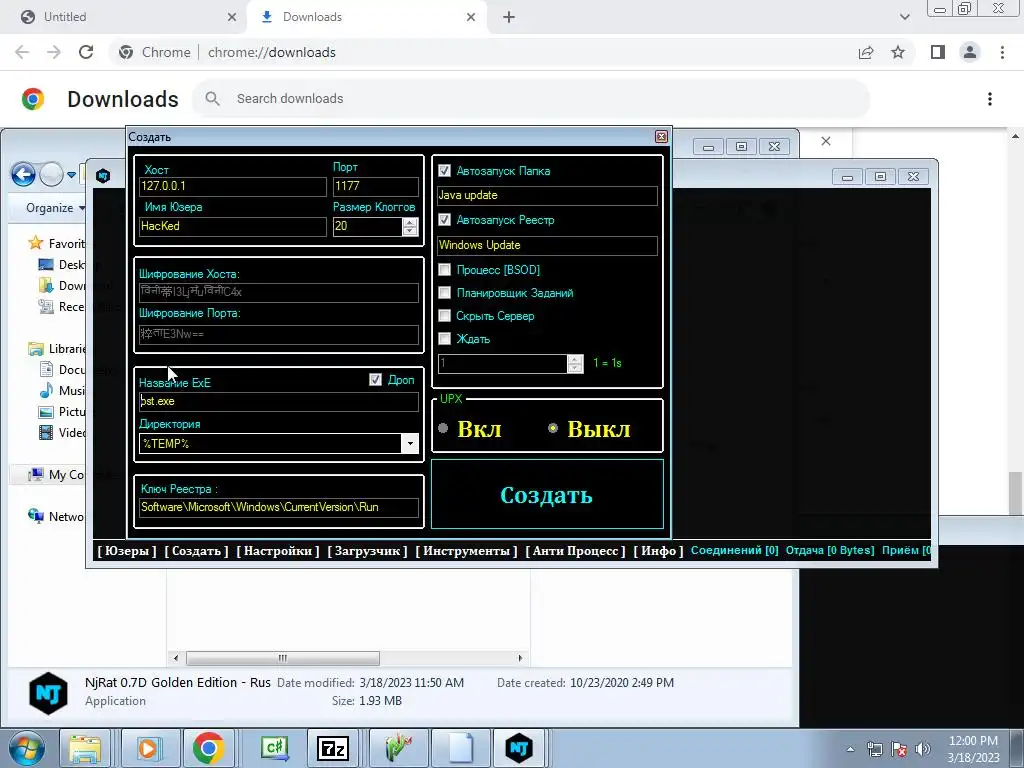Click the Название ExE input field
The image size is (1024, 768).
click(x=279, y=402)
